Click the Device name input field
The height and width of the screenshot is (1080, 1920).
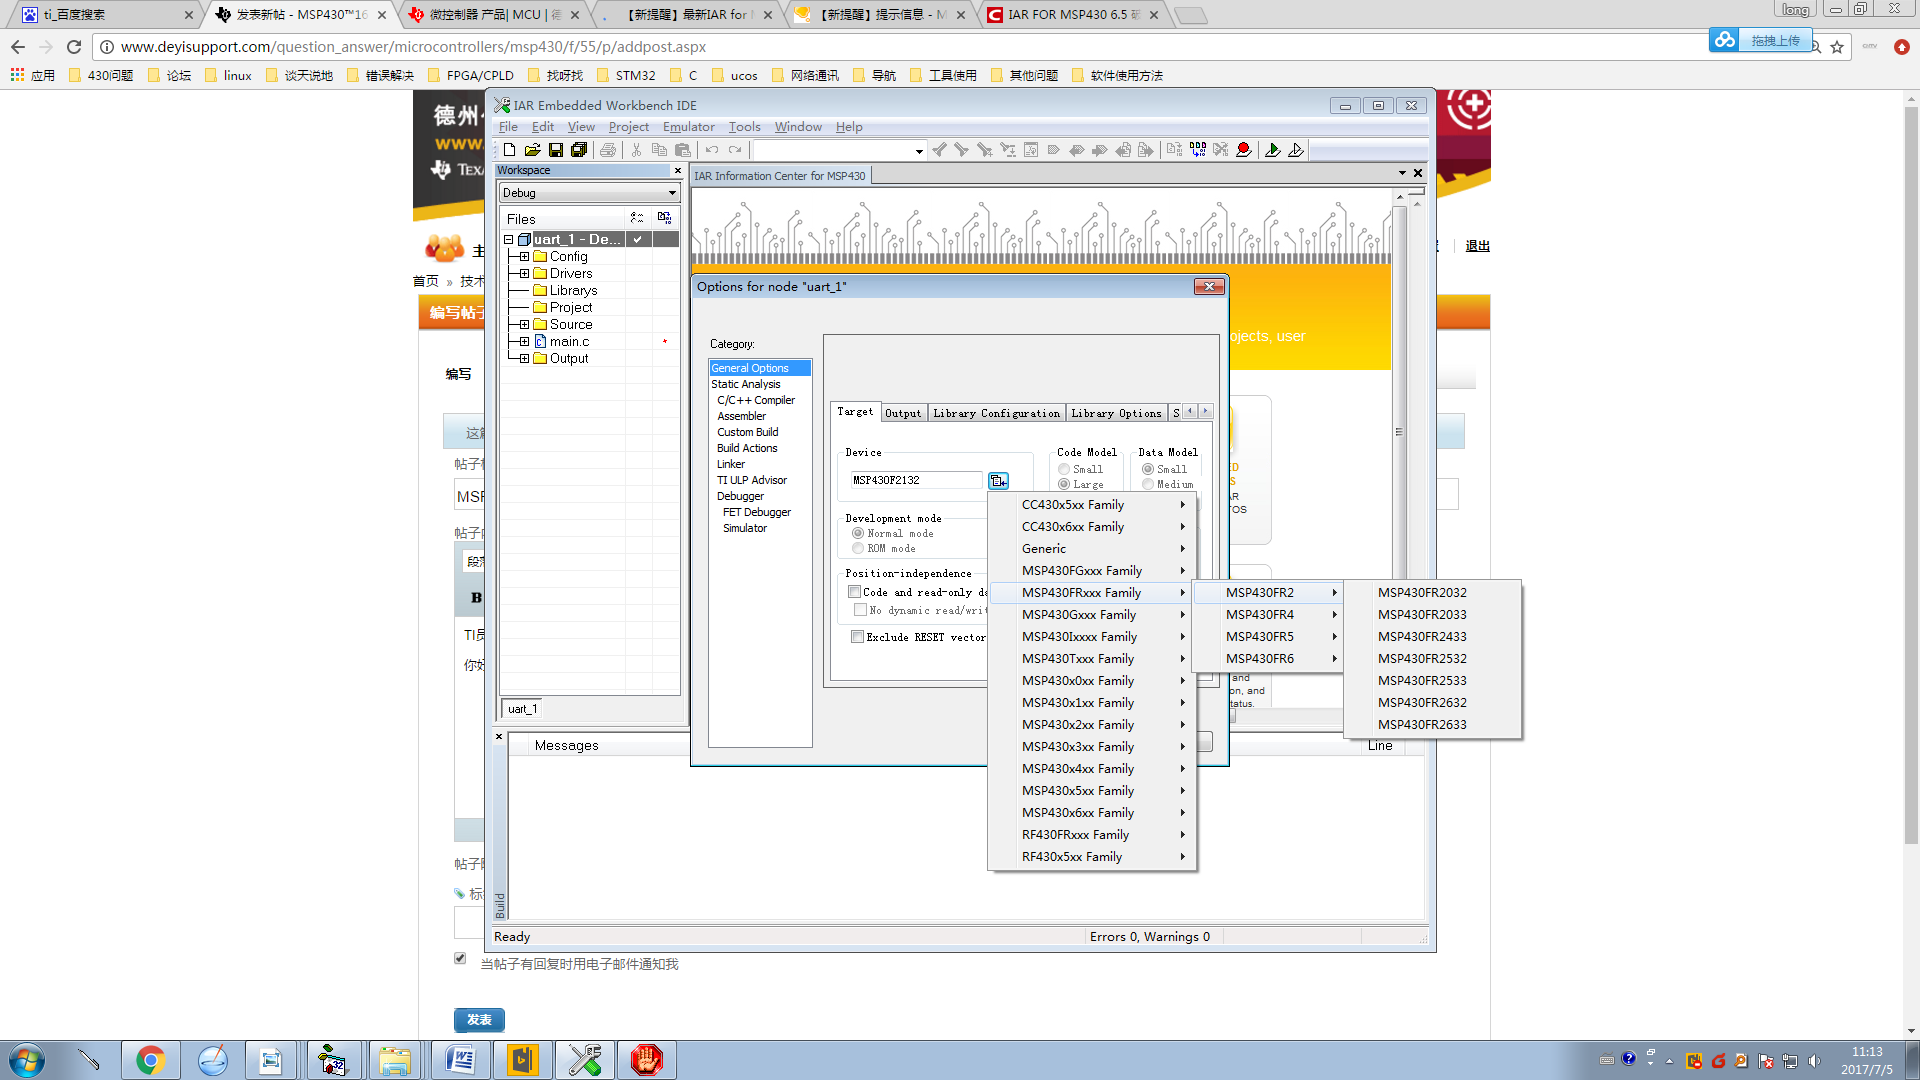pos(915,481)
